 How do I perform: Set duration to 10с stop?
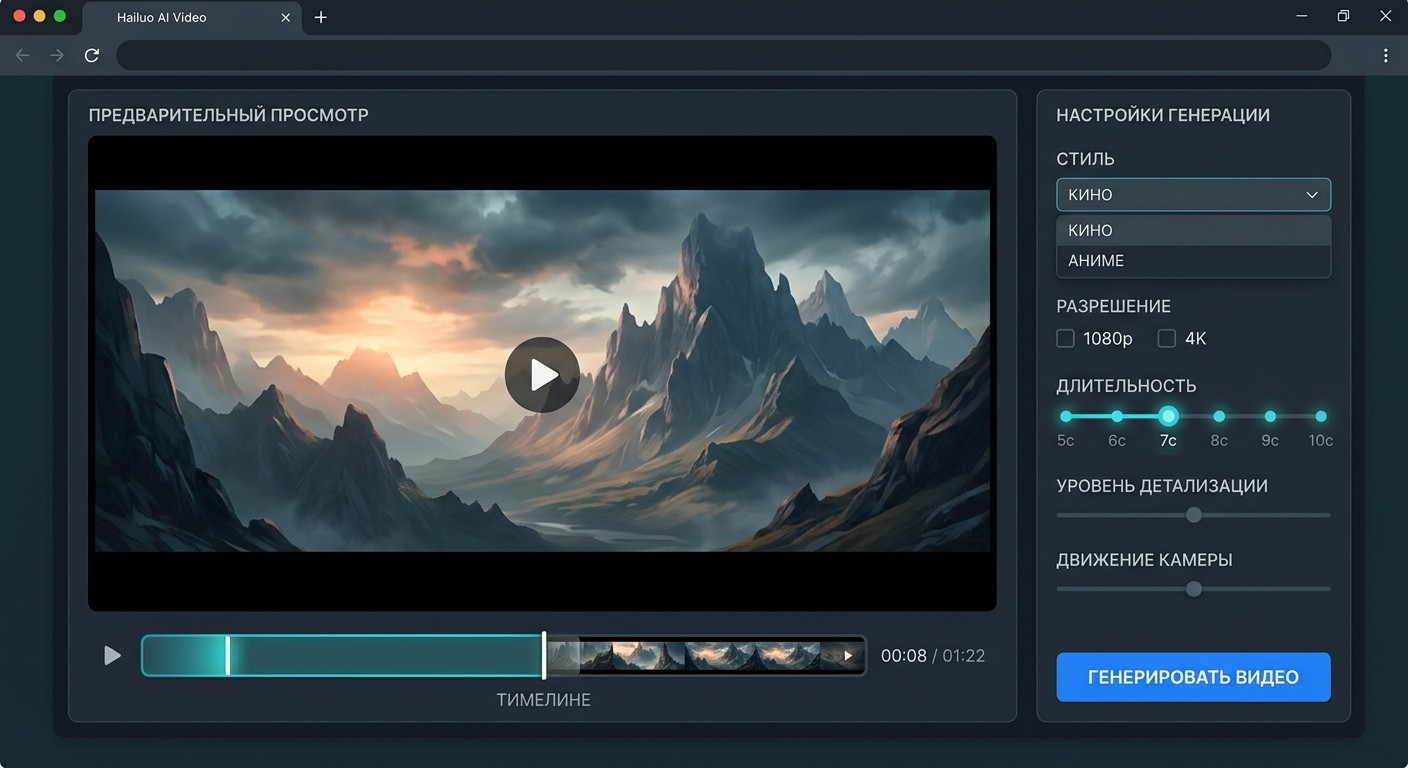[x=1321, y=416]
